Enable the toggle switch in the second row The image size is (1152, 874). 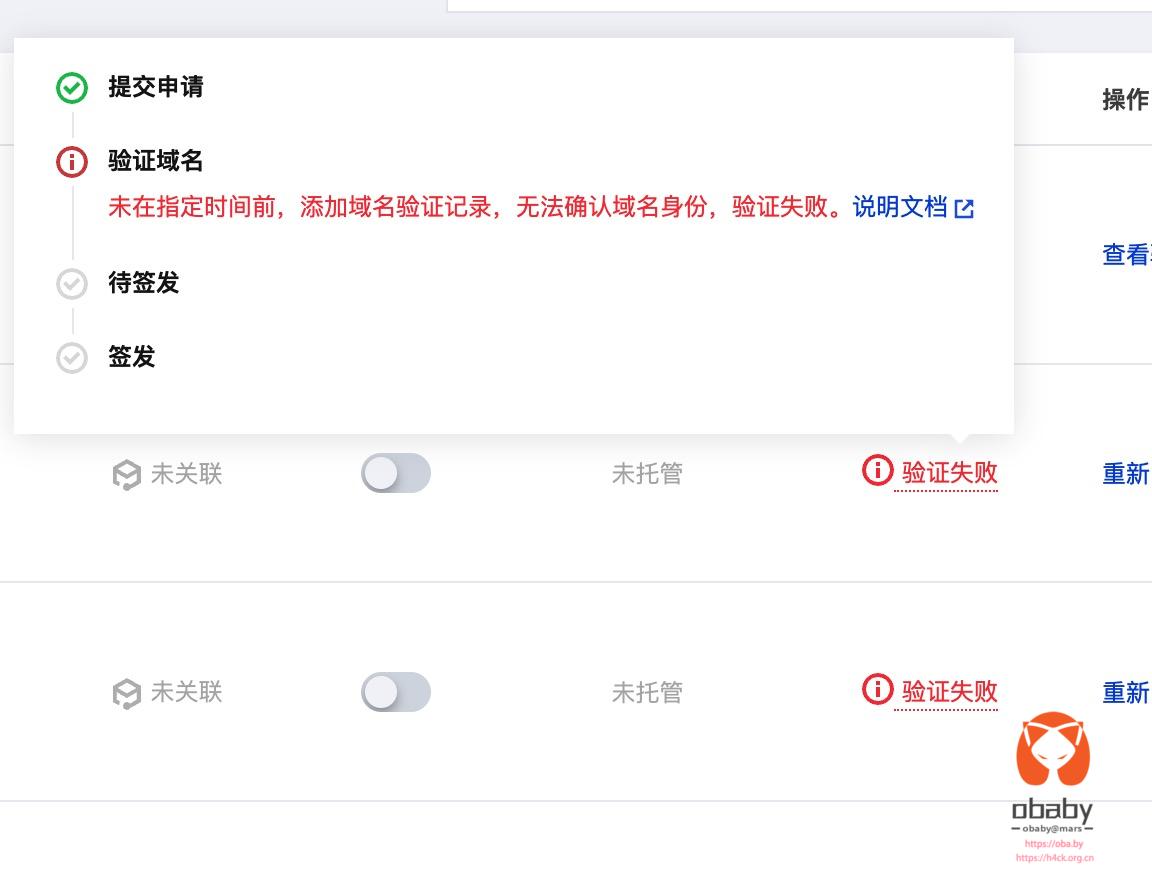(396, 692)
